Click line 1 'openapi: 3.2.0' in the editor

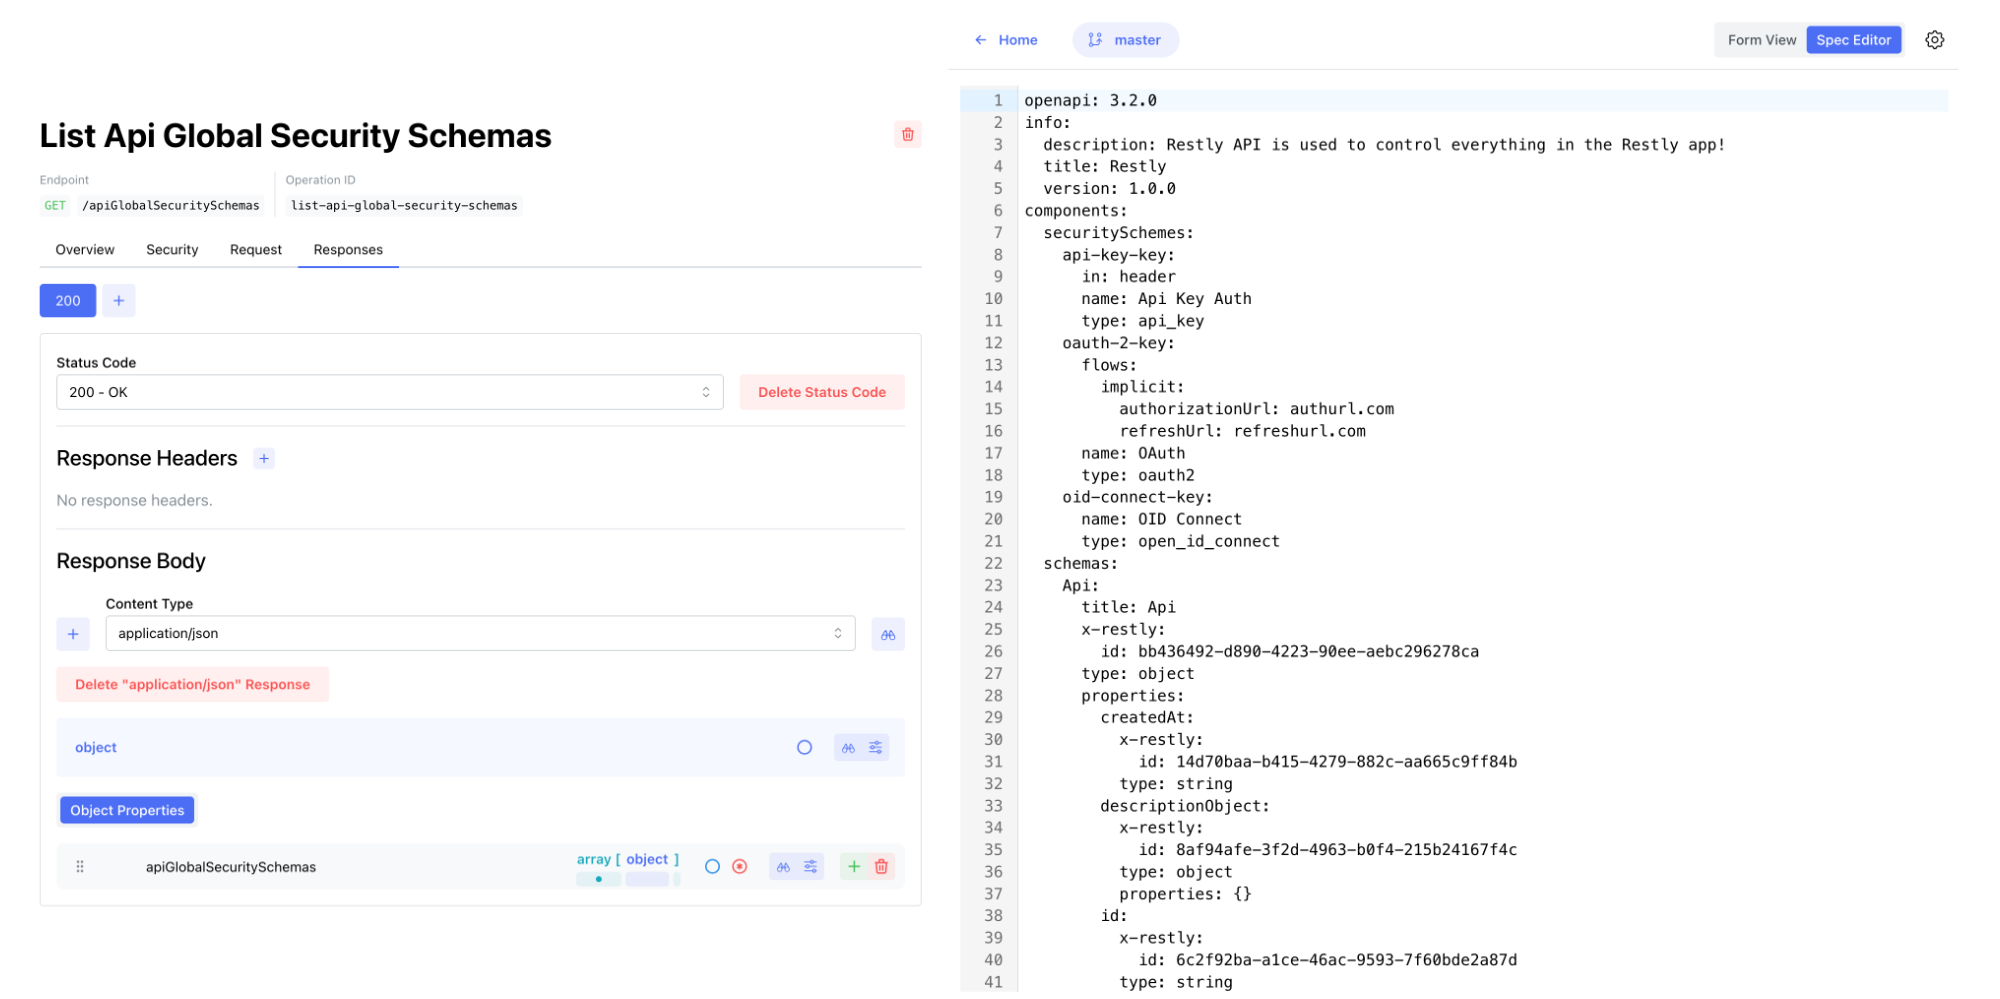1090,100
